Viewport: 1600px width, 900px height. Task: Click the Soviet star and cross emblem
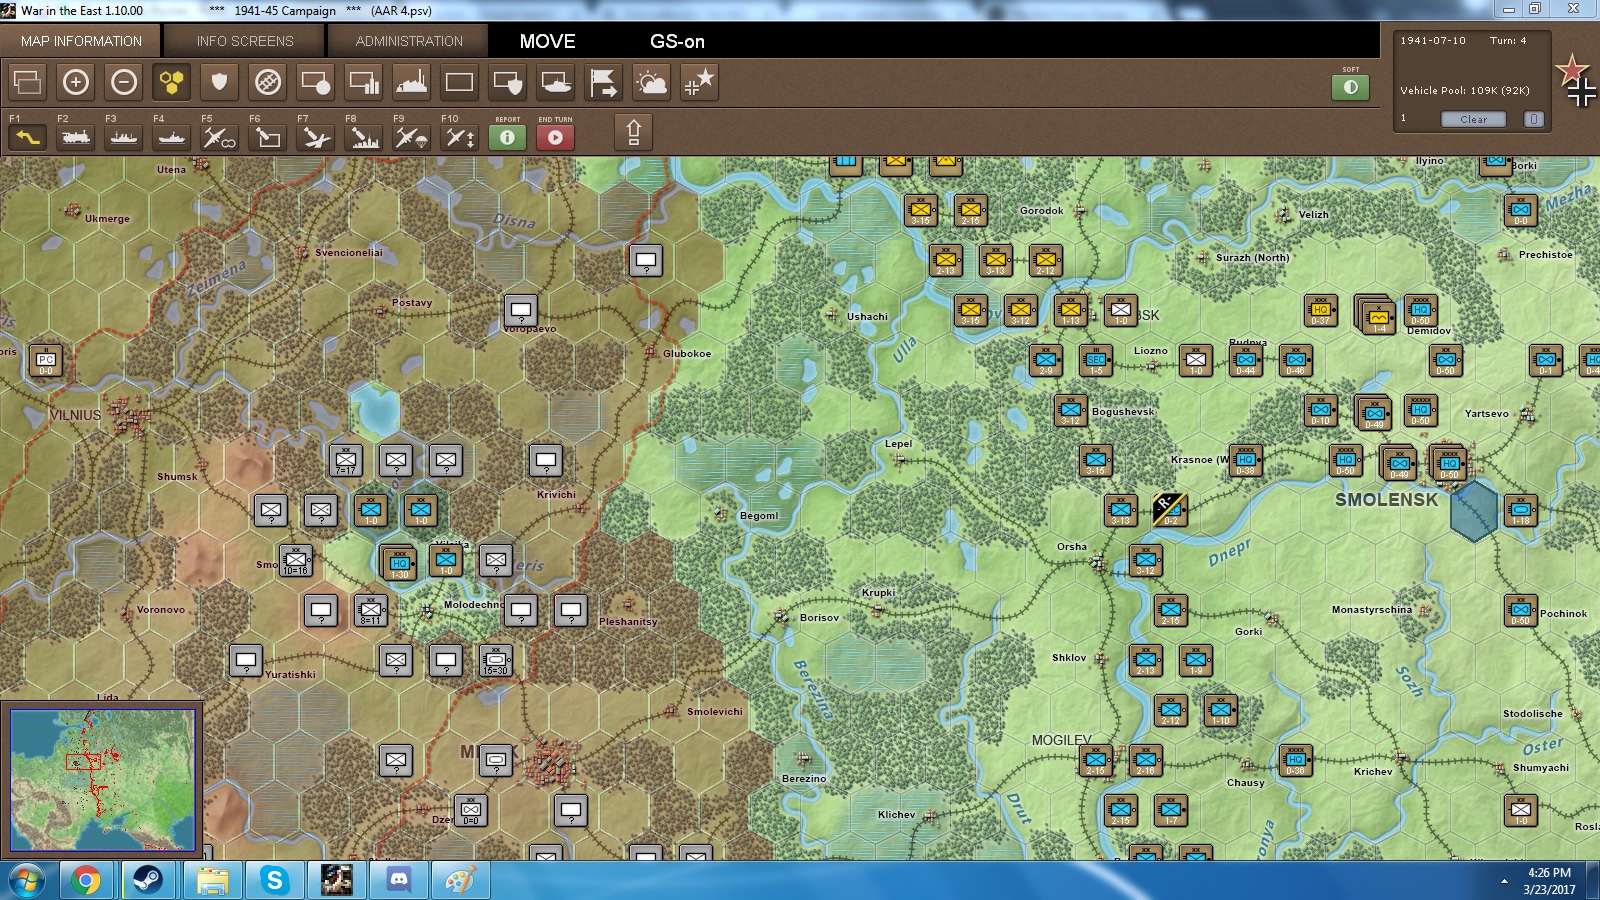click(x=1577, y=81)
